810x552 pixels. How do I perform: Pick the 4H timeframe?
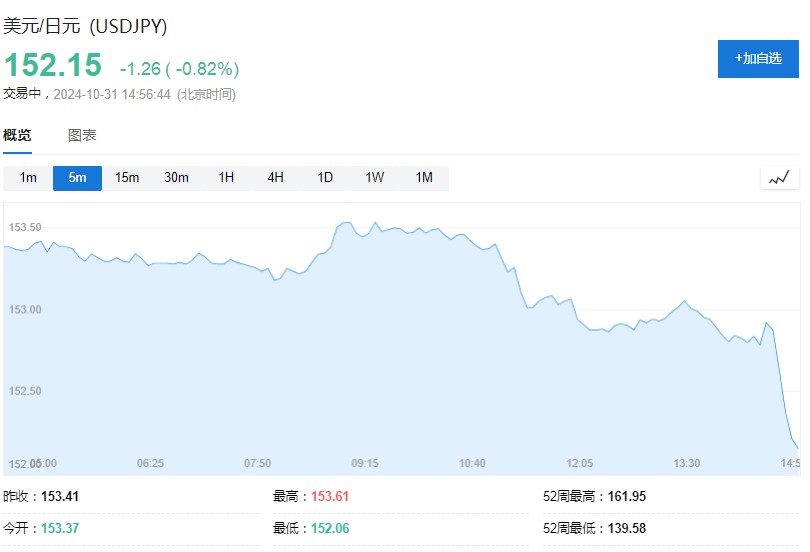point(275,178)
